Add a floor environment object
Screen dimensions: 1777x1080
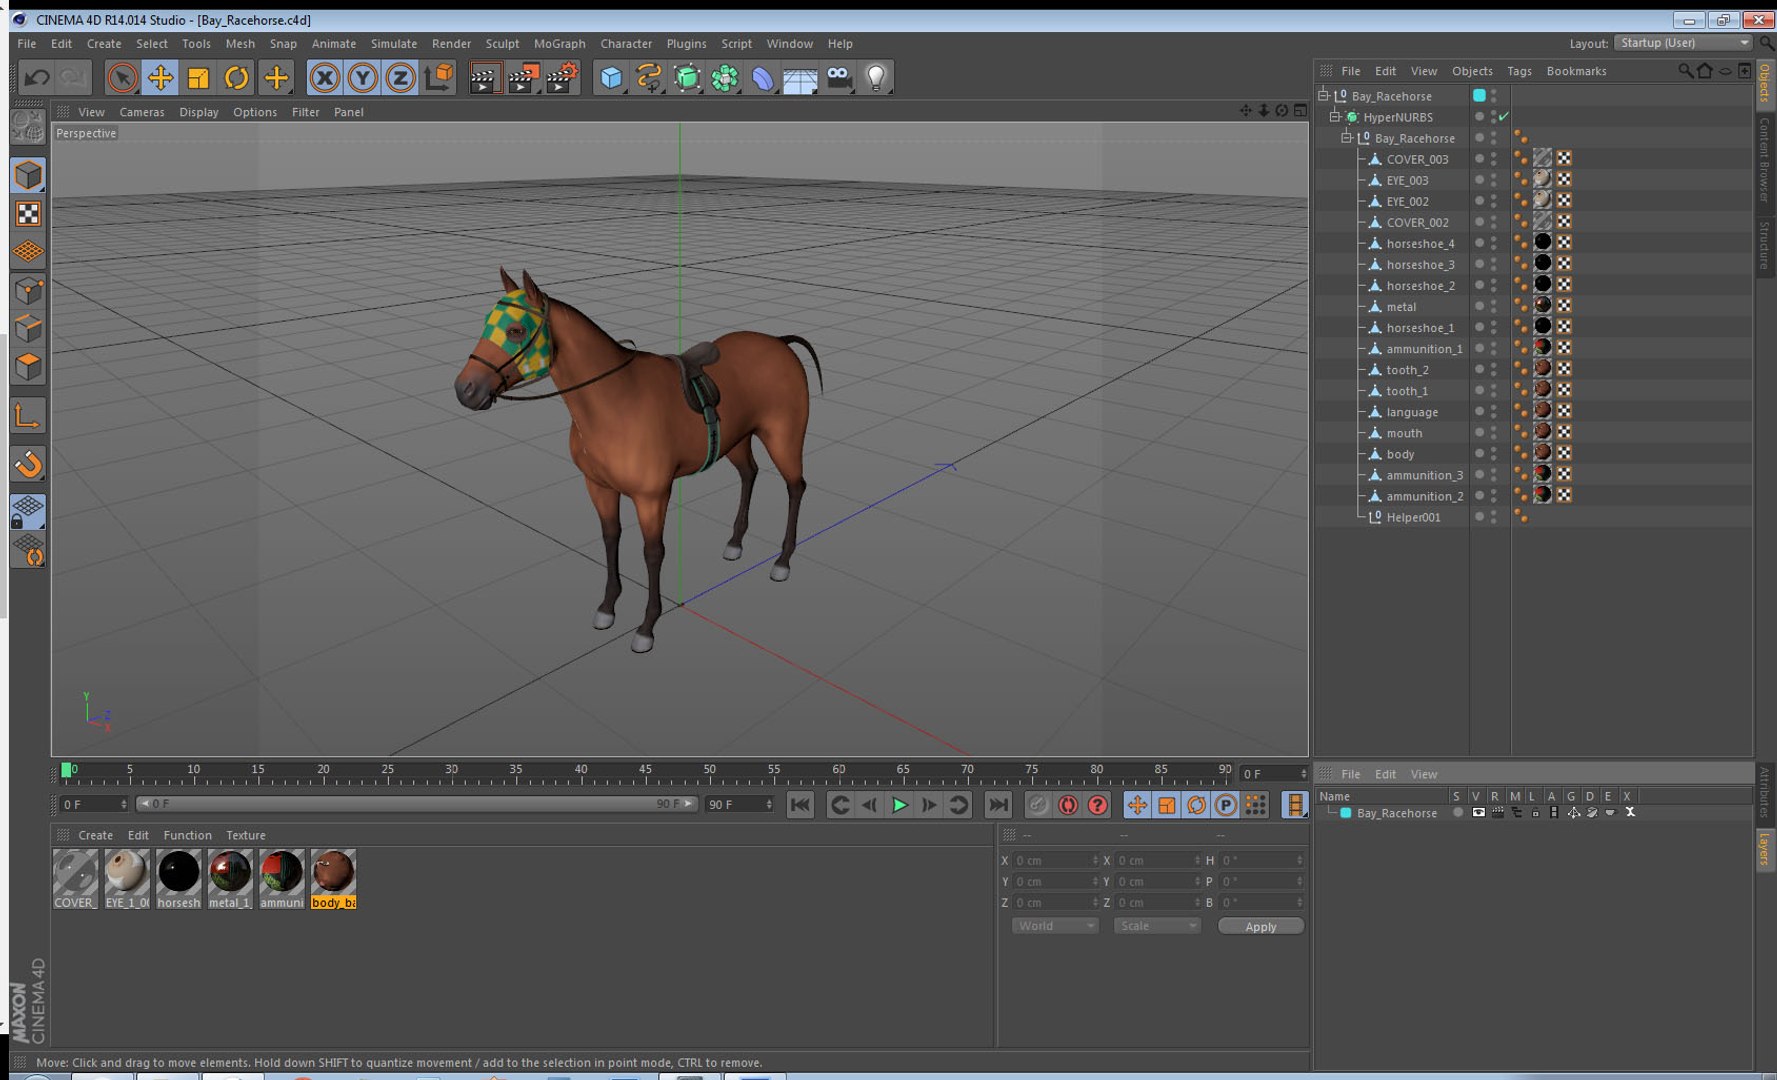[x=800, y=77]
